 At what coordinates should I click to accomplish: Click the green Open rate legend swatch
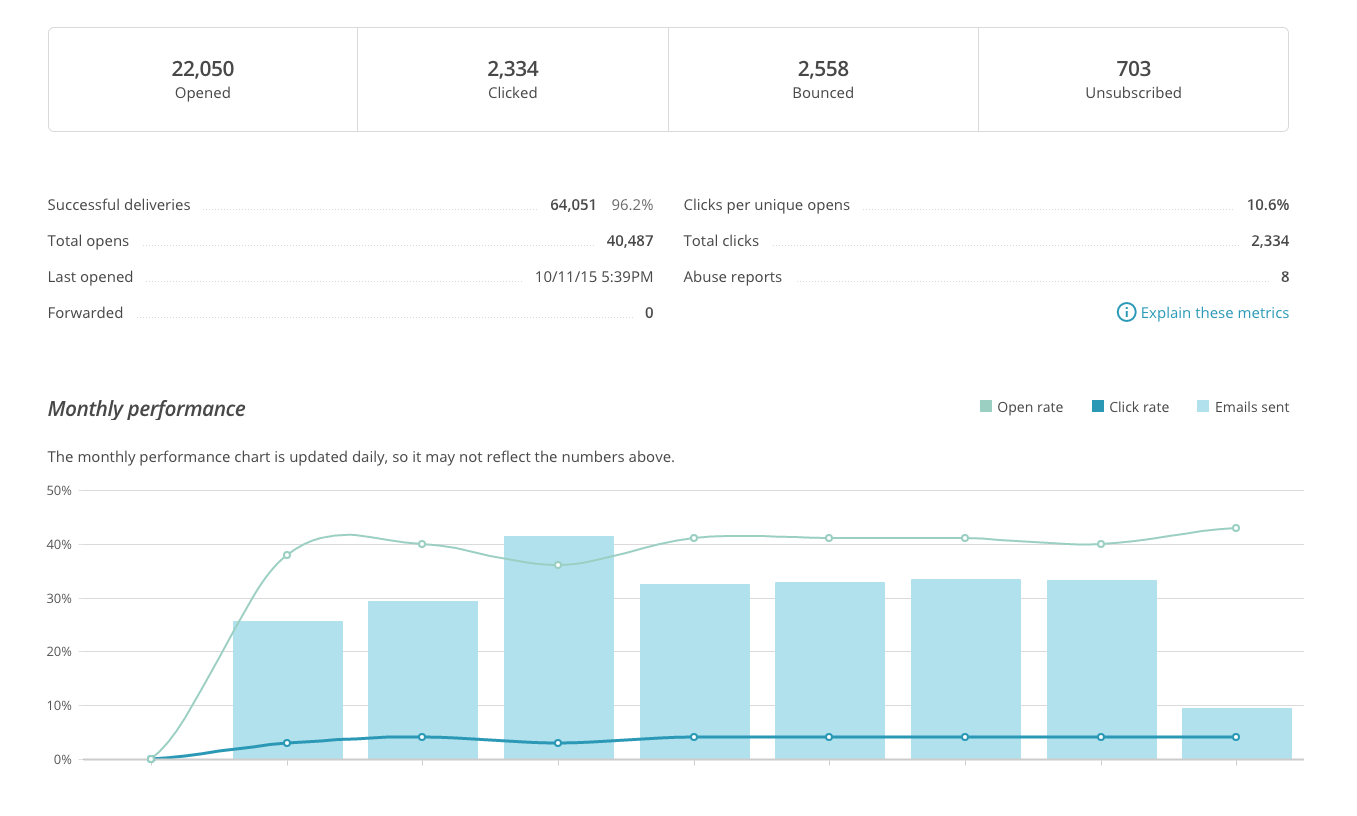[x=986, y=407]
